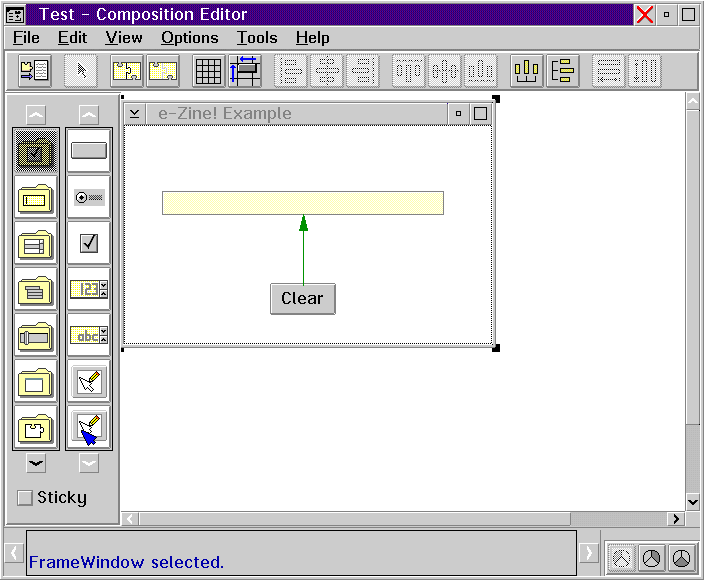Select the Frame Window category folder

point(36,382)
